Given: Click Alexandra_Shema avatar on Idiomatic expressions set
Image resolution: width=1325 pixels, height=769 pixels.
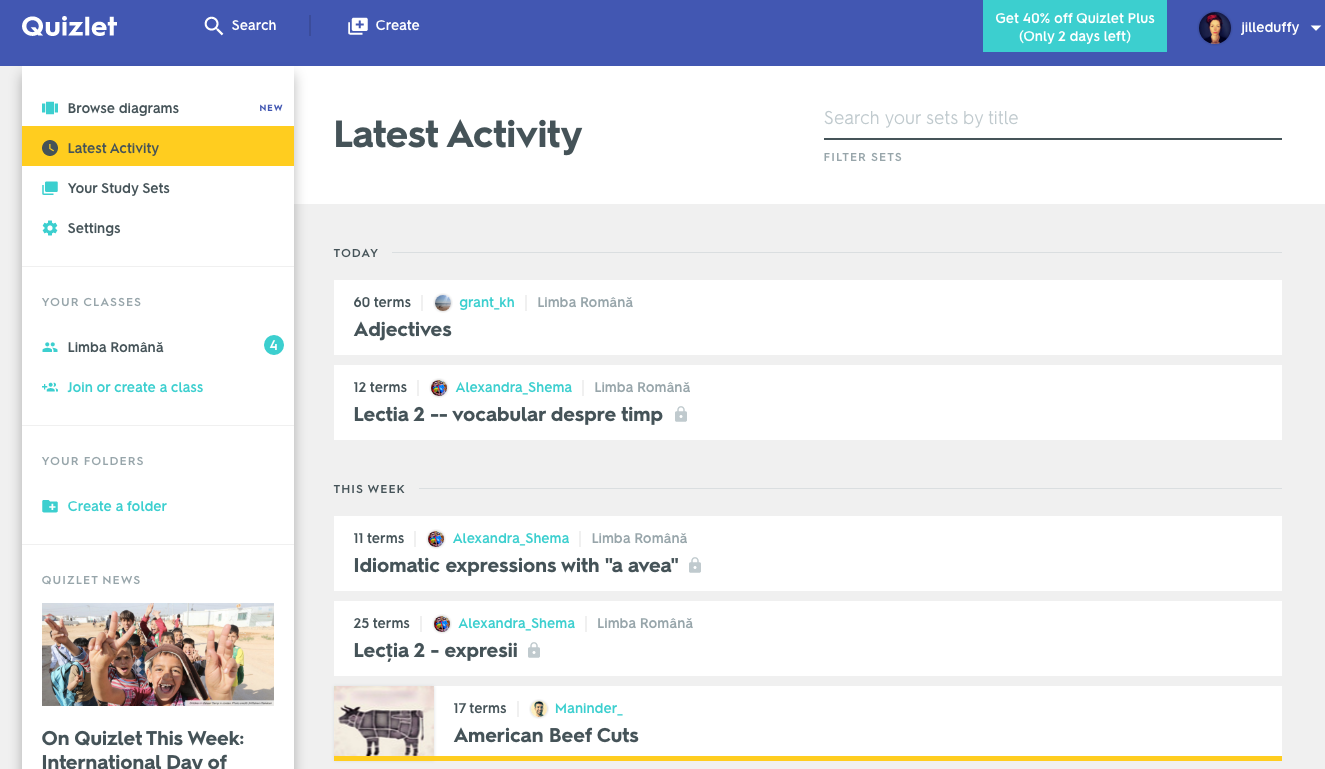Looking at the screenshot, I should 436,539.
